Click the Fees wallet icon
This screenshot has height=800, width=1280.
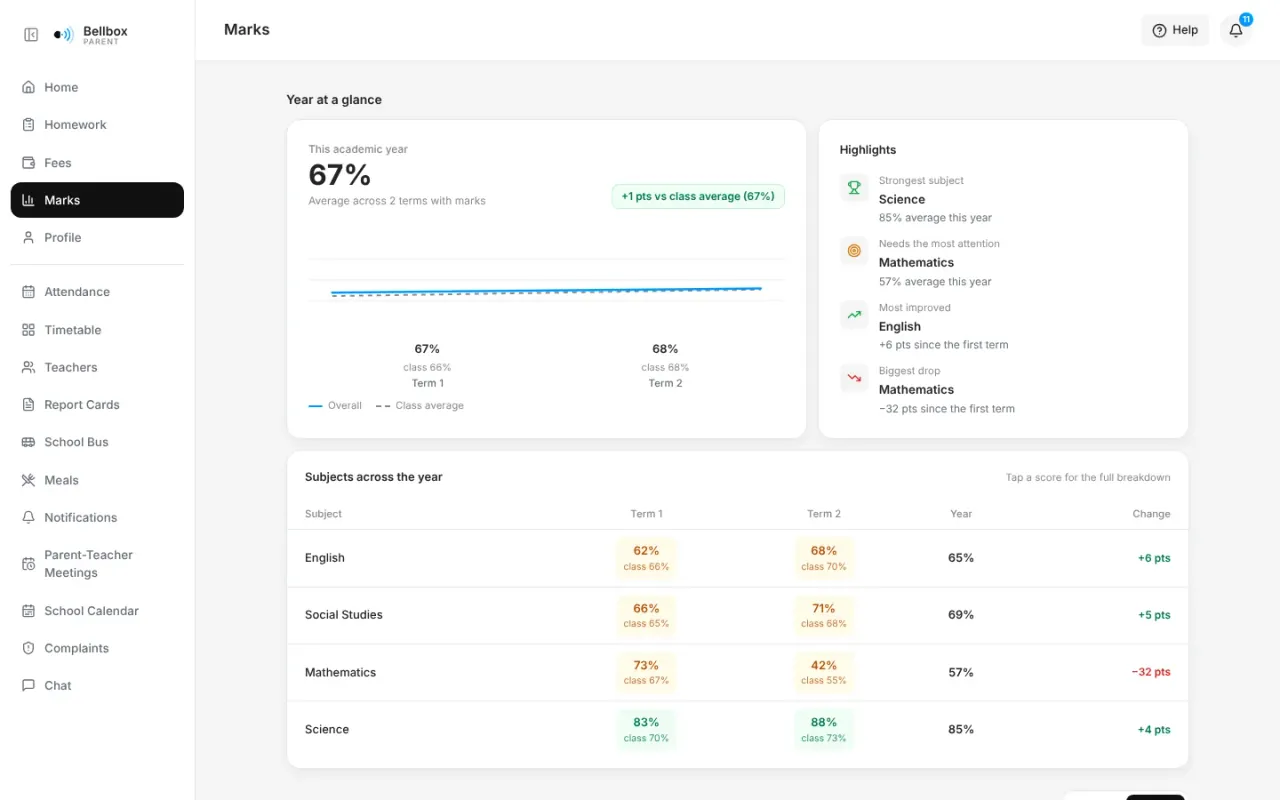28,162
